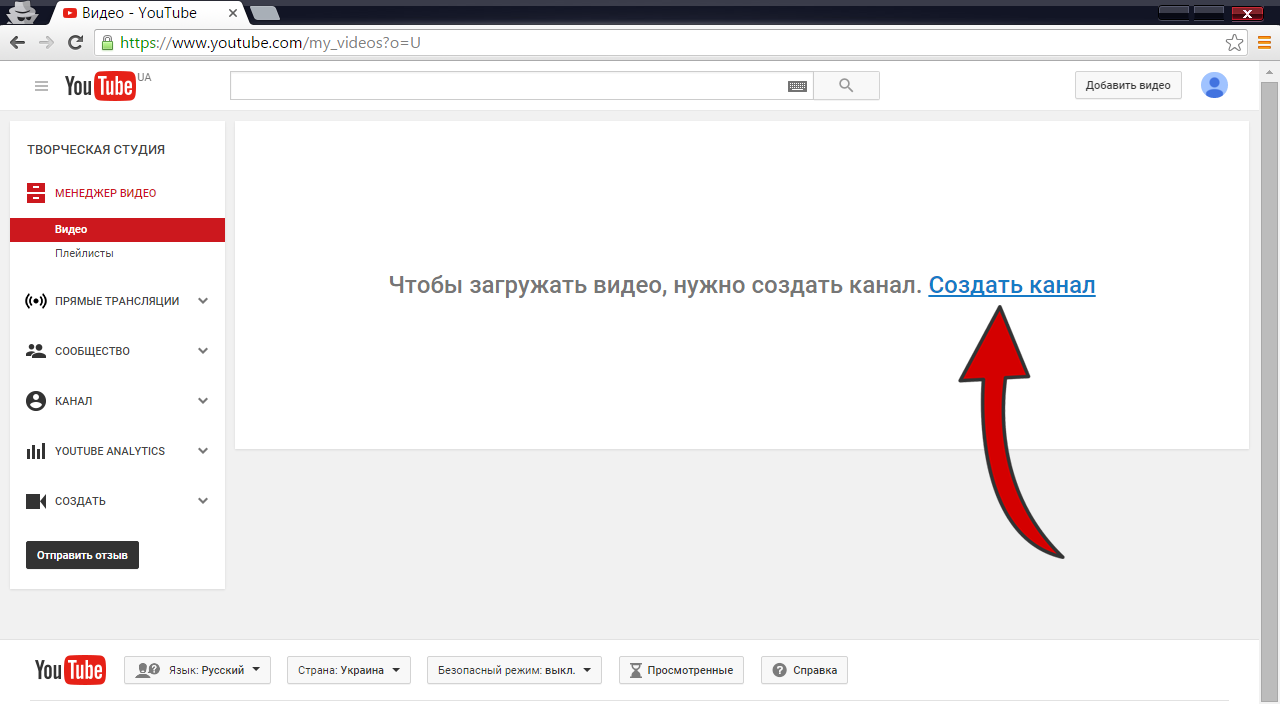
Task: Open МЕНЕДЖЕР ВИДЕО section
Action: (x=105, y=193)
